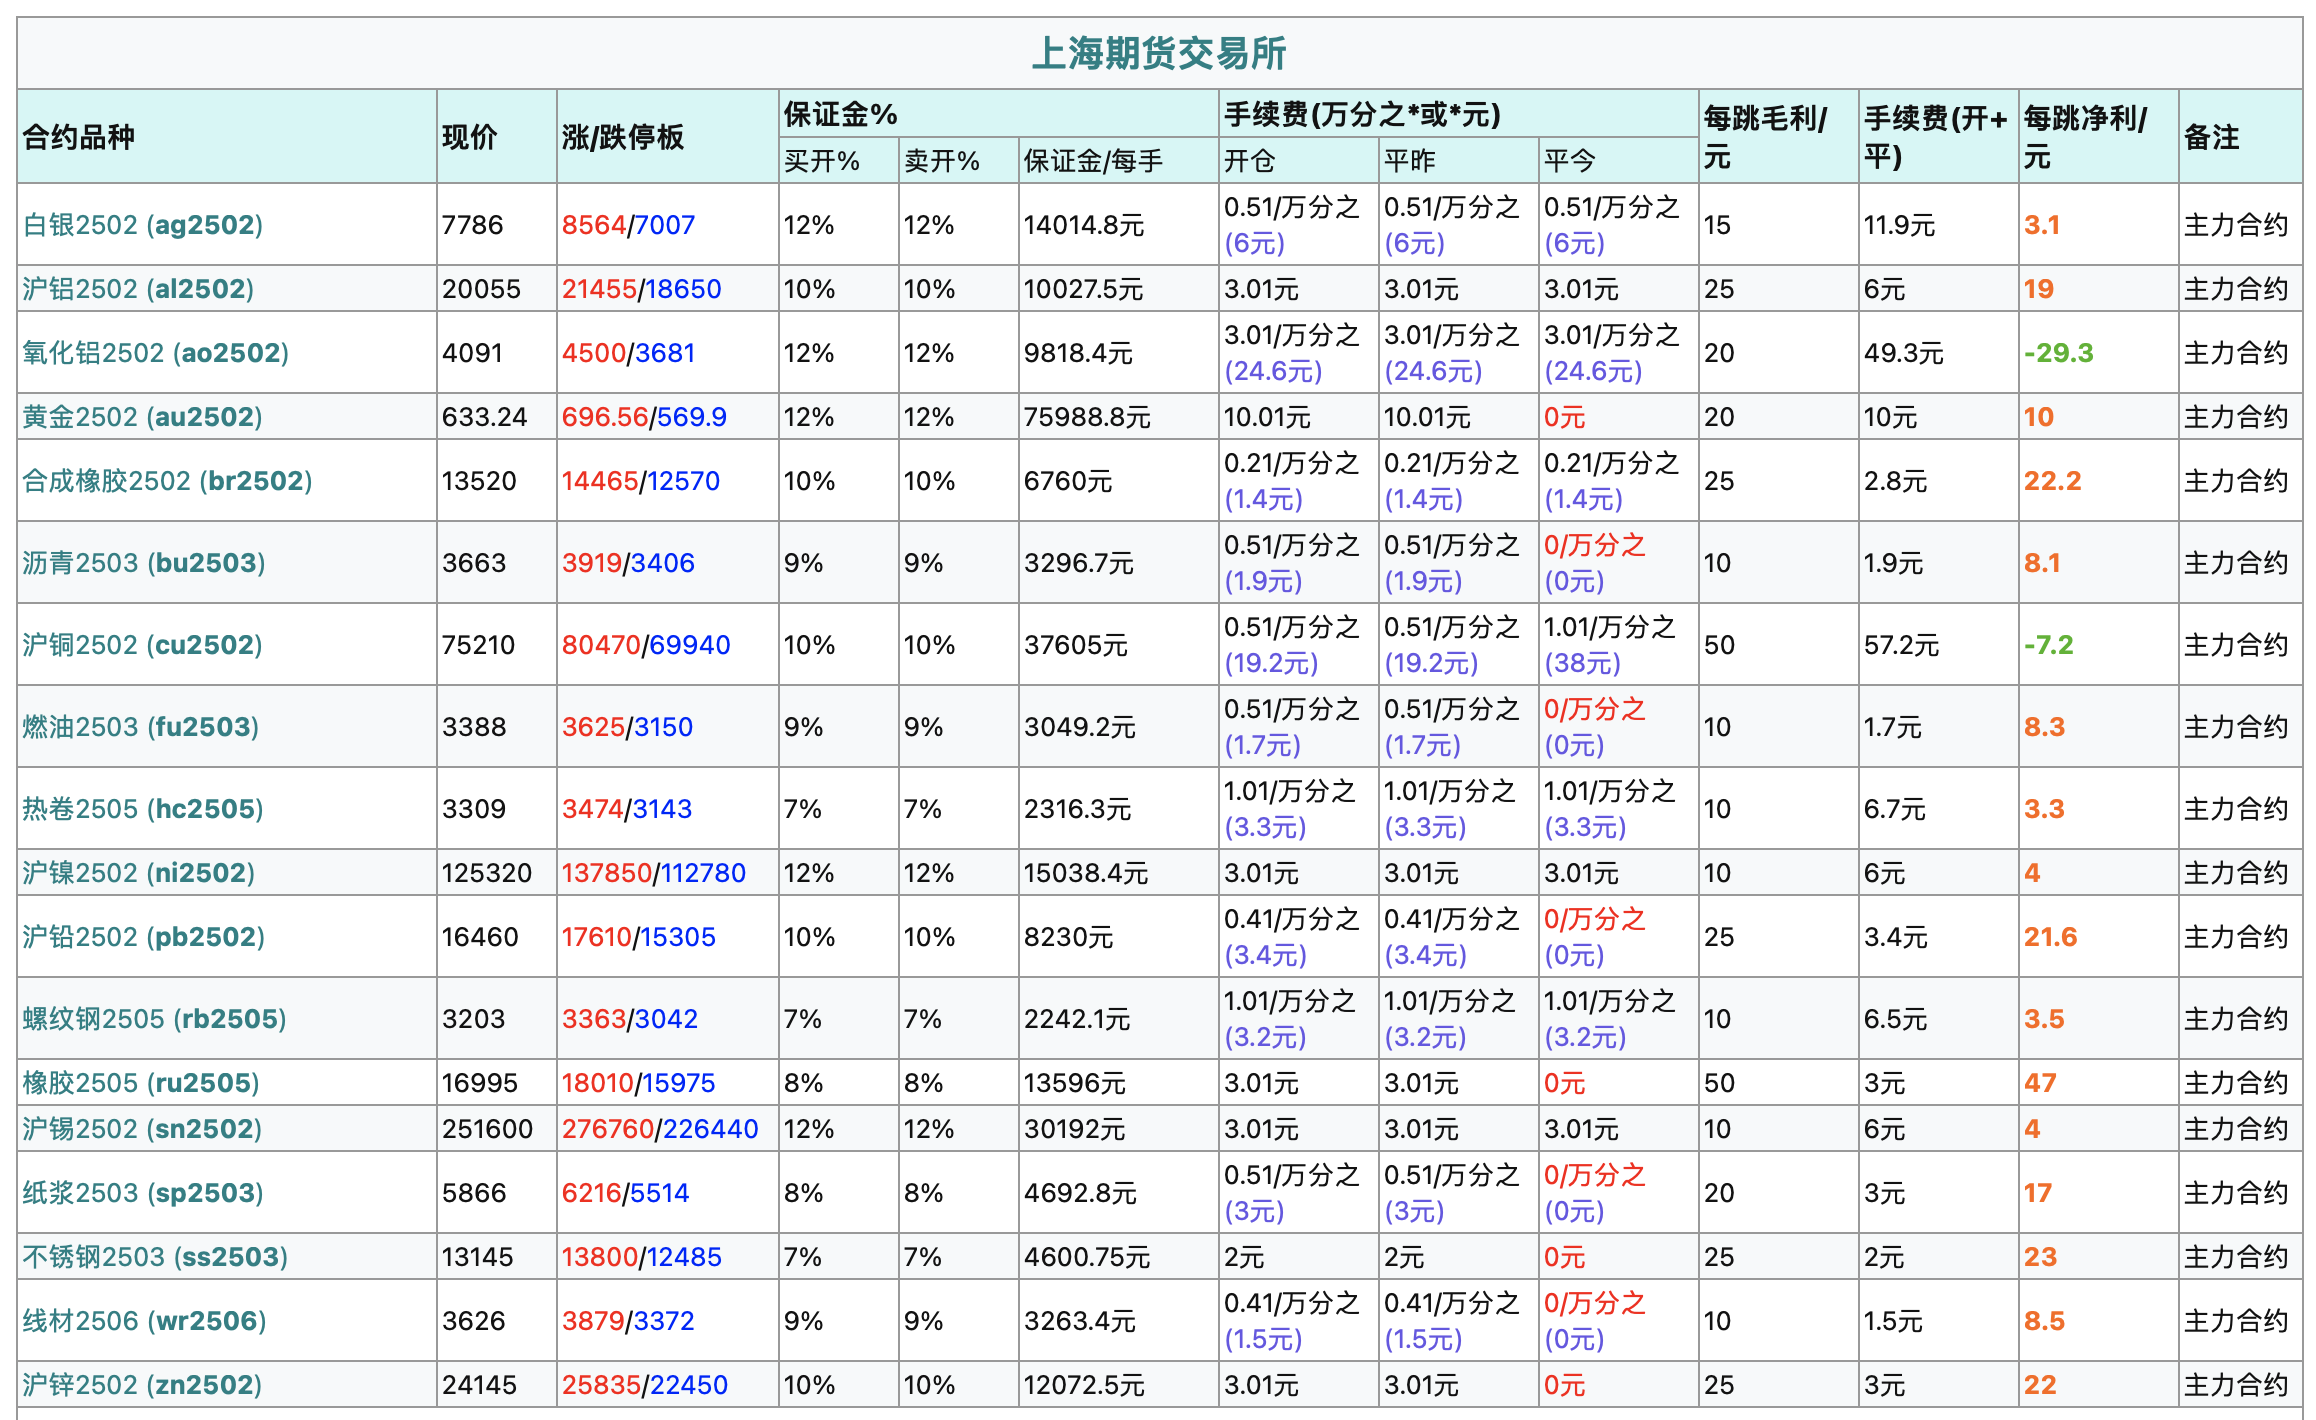Open the 氧化铝2502 (ao2502) contract link
The height and width of the screenshot is (1420, 2316).
pos(155,353)
